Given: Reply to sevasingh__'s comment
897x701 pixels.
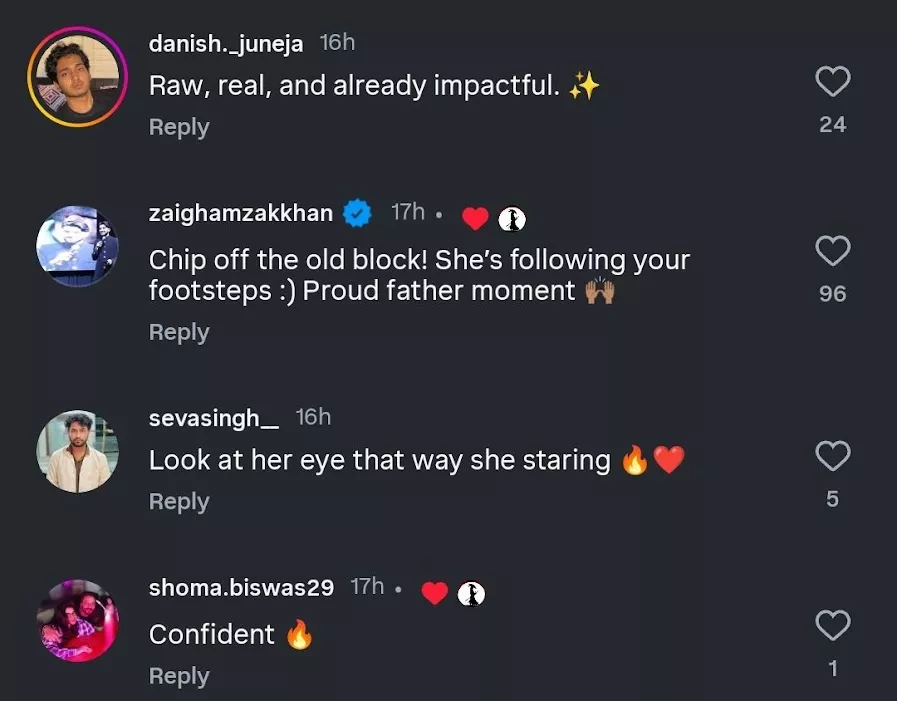Looking at the screenshot, I should (x=179, y=502).
